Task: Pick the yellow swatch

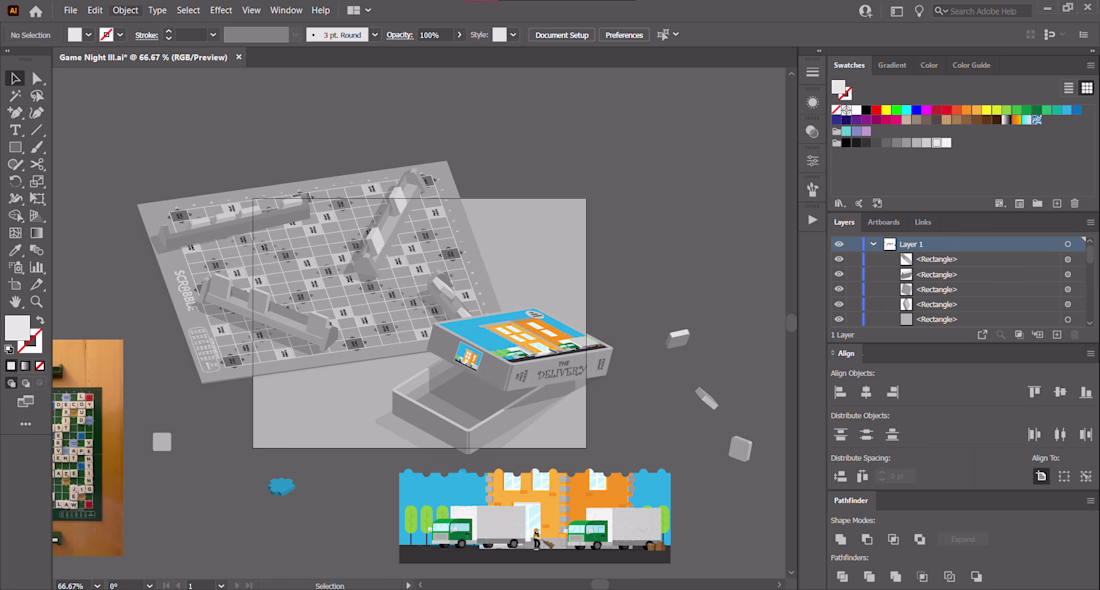Action: tap(886, 110)
